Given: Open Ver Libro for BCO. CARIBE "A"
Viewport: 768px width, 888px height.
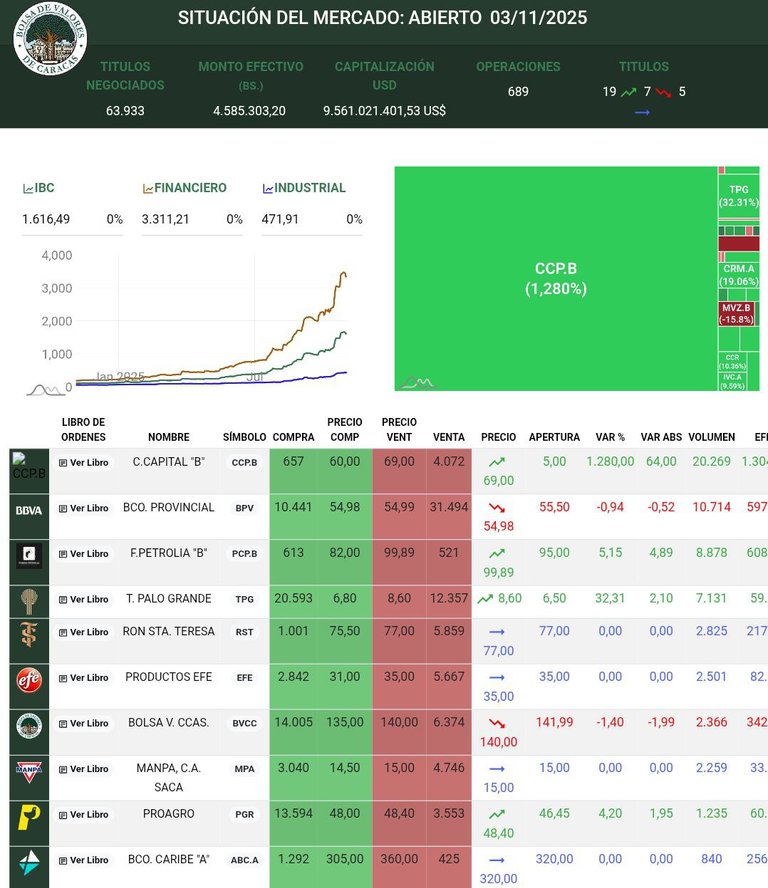Looking at the screenshot, I should tap(84, 860).
